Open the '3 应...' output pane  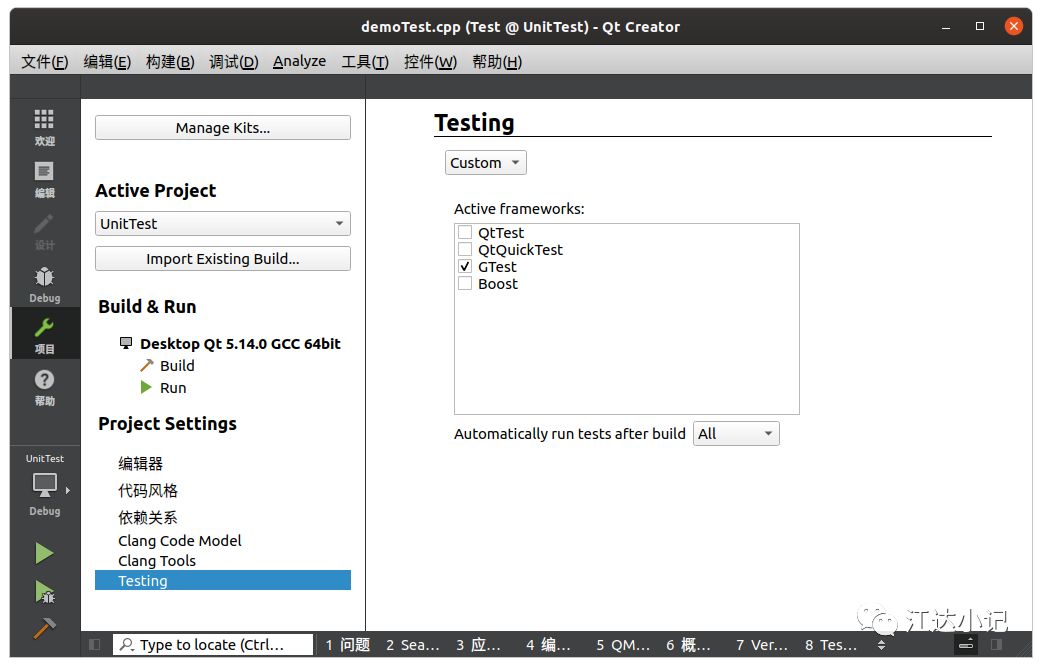[x=478, y=644]
